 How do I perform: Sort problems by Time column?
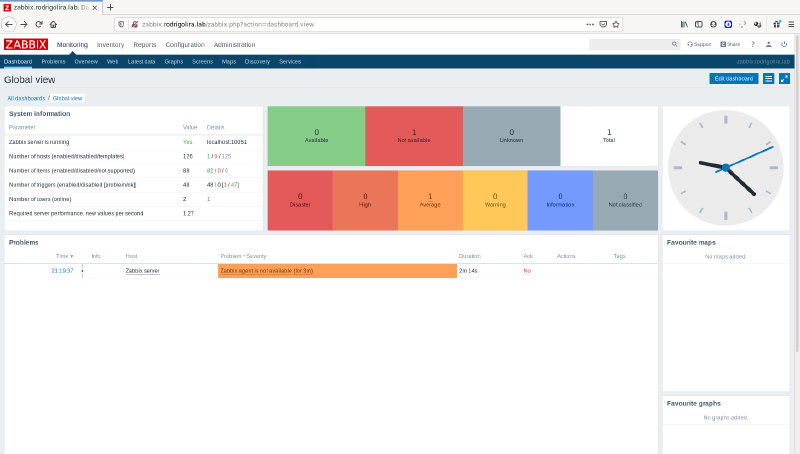64,256
